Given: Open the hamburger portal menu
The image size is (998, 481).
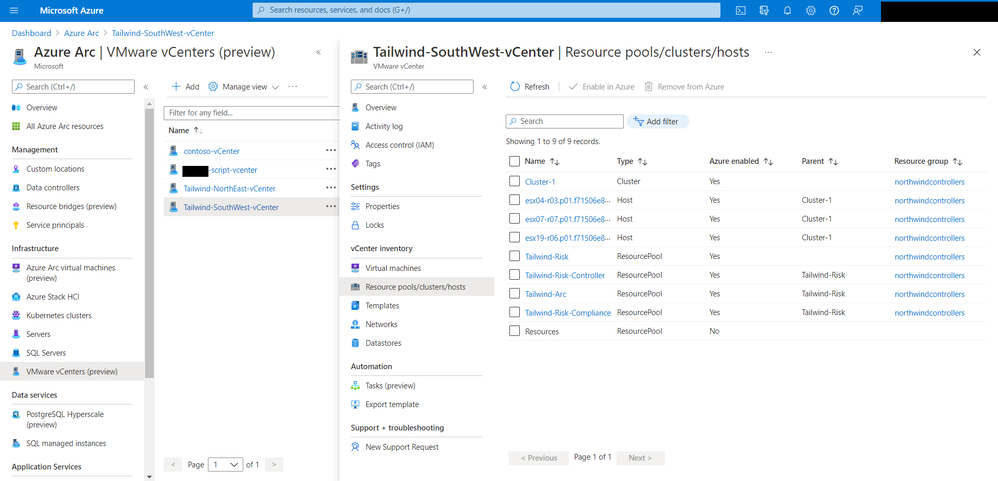Looking at the screenshot, I should (x=15, y=11).
